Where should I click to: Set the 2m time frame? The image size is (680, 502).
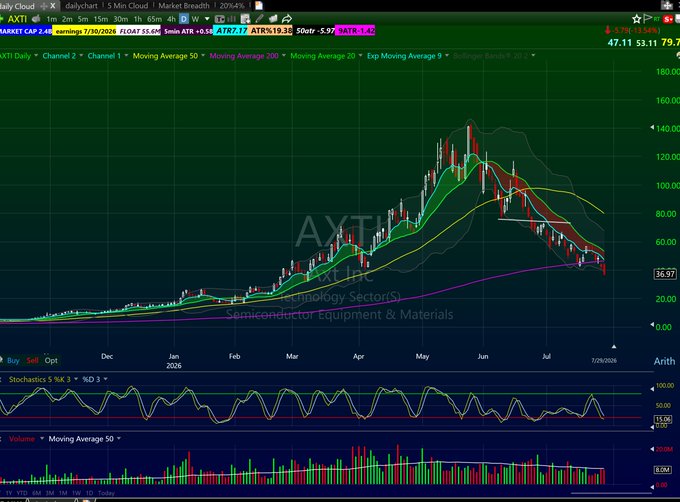tap(67, 19)
